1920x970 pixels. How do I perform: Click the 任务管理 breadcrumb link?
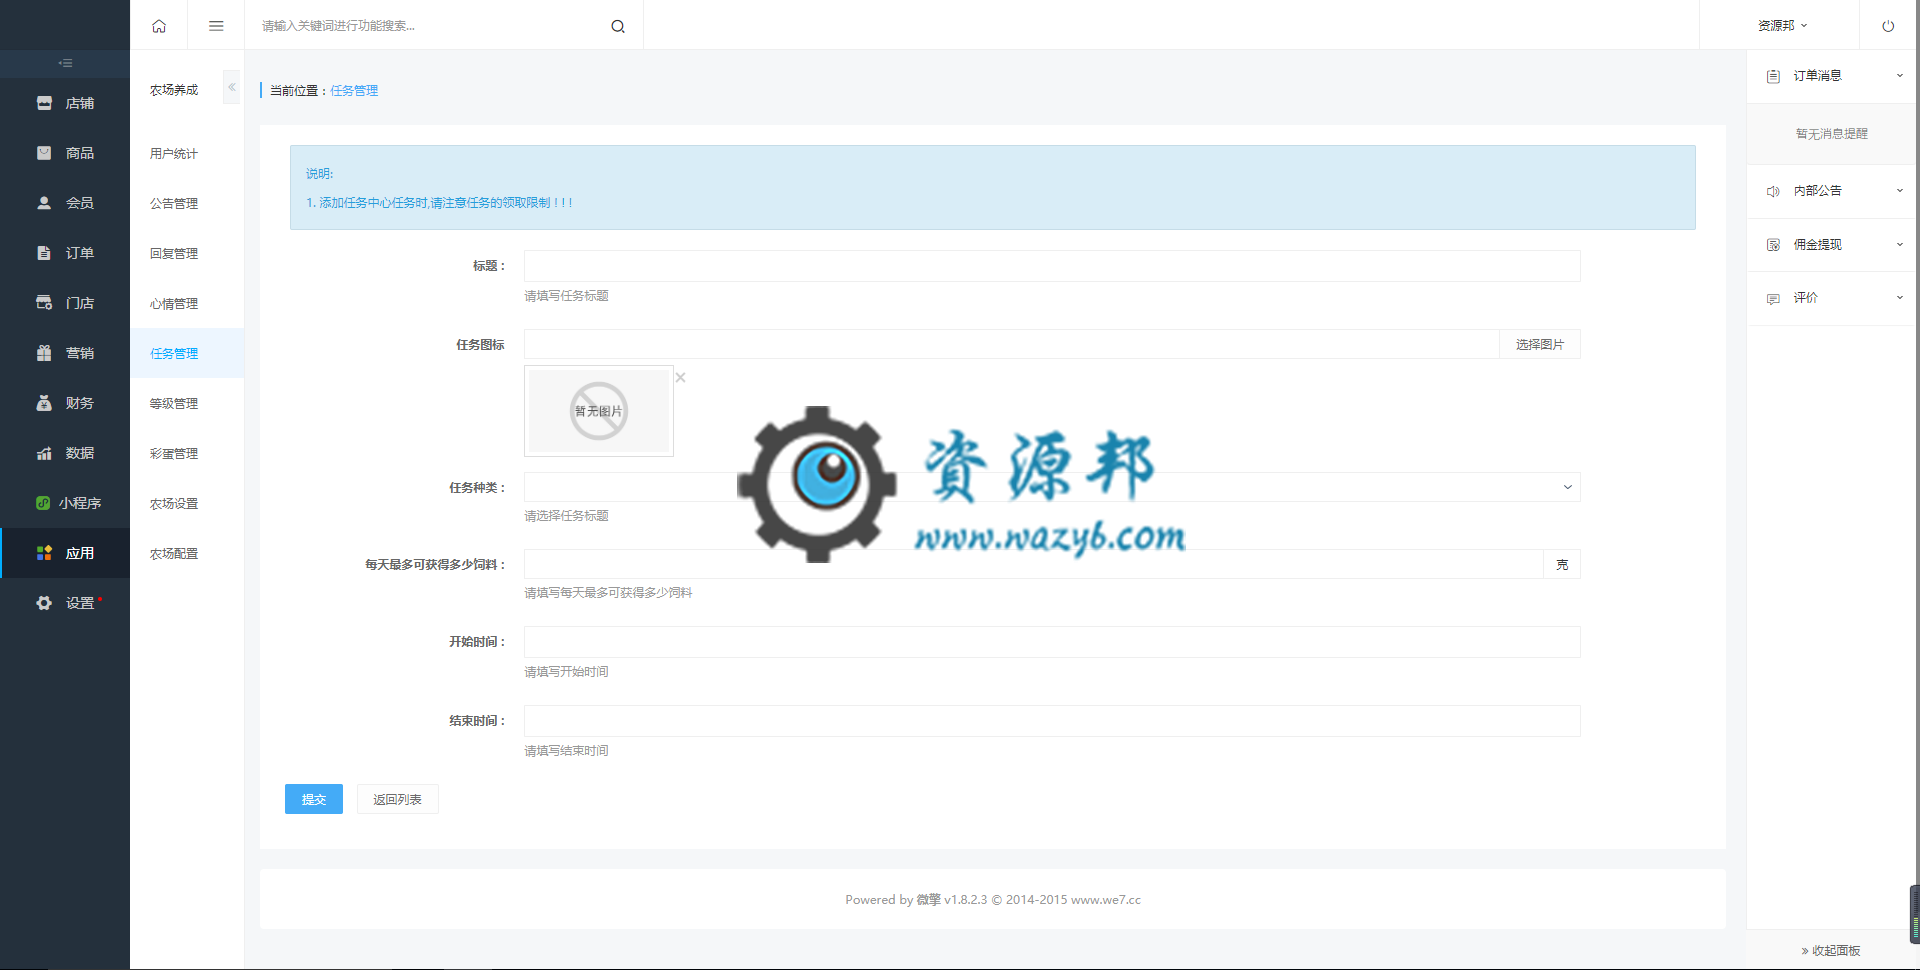tap(354, 90)
